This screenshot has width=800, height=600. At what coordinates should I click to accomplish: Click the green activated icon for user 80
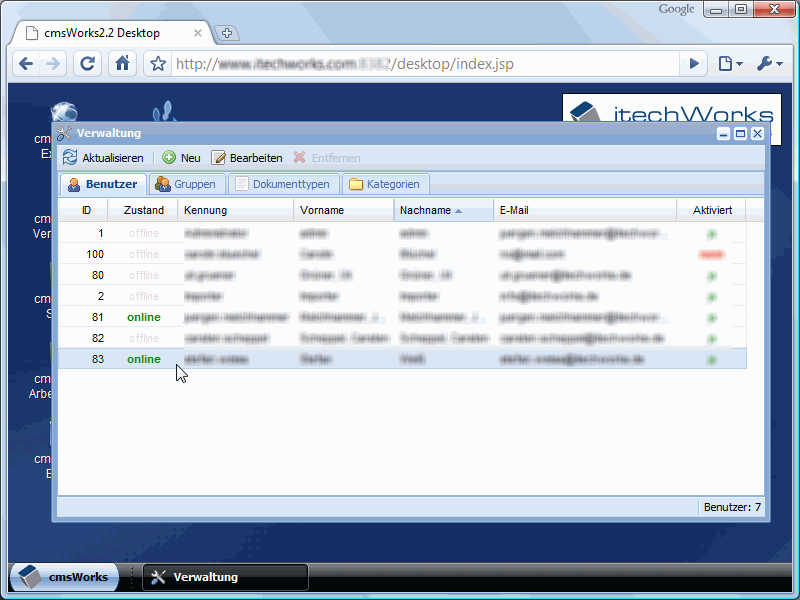point(712,276)
